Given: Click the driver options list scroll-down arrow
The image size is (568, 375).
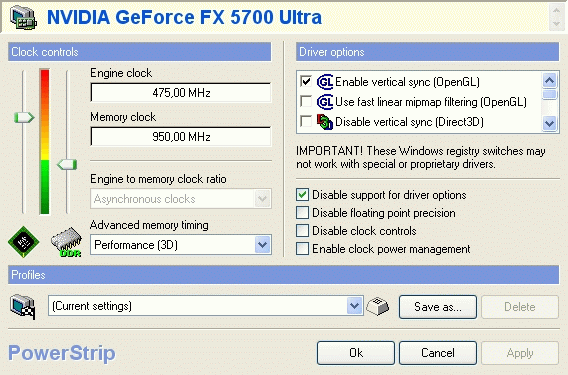Looking at the screenshot, I should [x=550, y=123].
